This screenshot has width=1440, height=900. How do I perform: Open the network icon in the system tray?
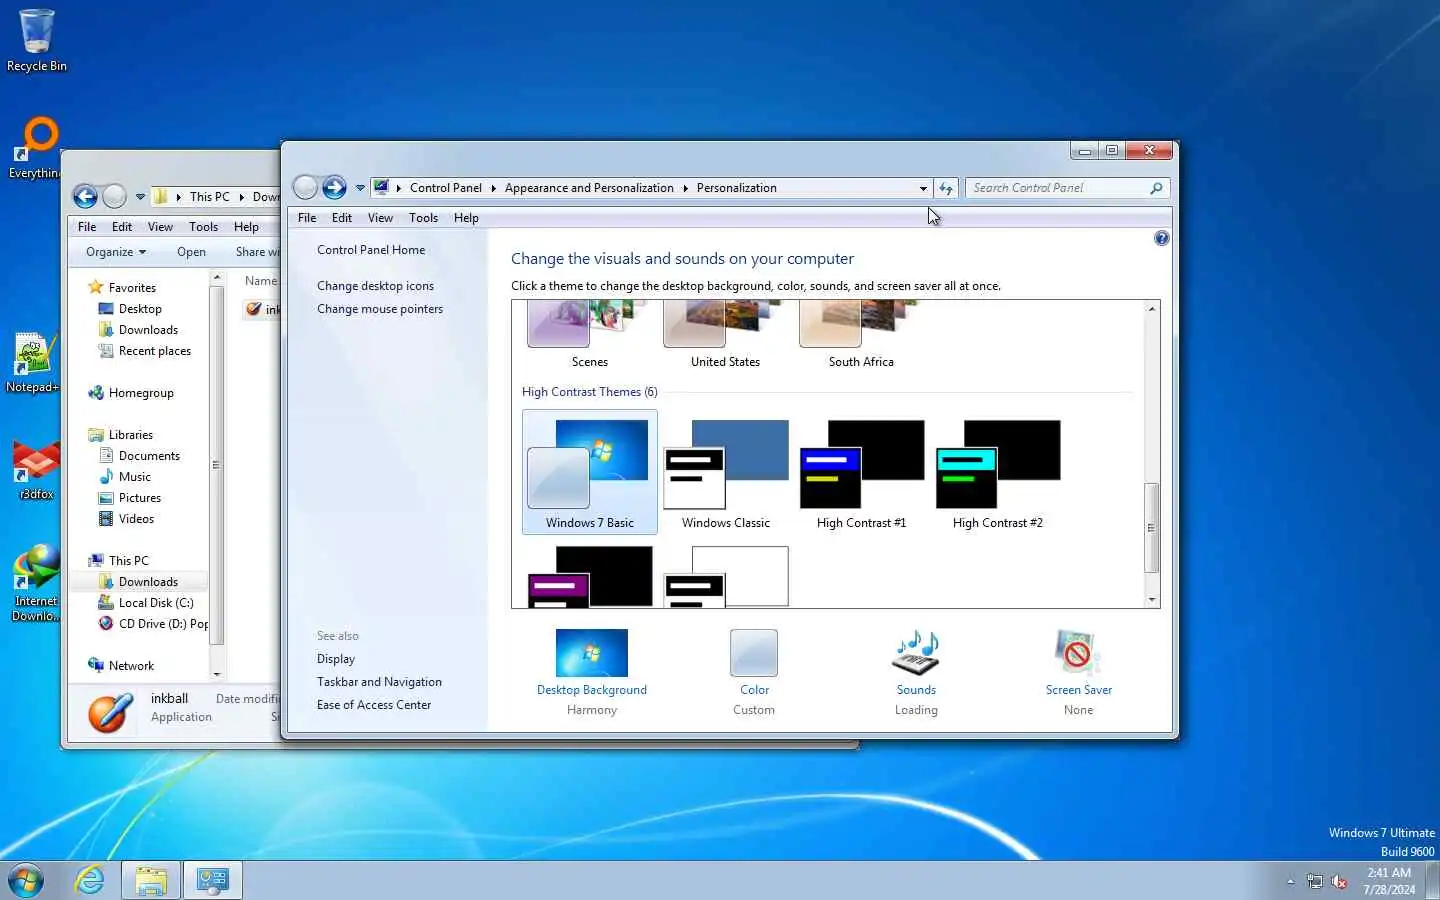point(1315,882)
